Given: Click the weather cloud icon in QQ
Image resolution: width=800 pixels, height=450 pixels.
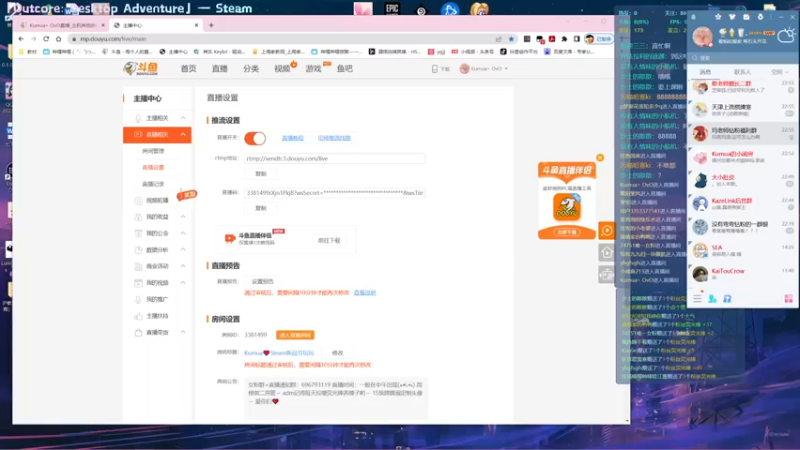Looking at the screenshot, I should [786, 35].
